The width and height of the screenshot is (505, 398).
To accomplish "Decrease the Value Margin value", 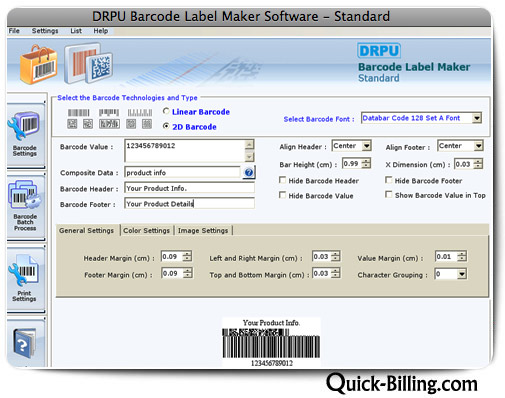I will pyautogui.click(x=462, y=259).
